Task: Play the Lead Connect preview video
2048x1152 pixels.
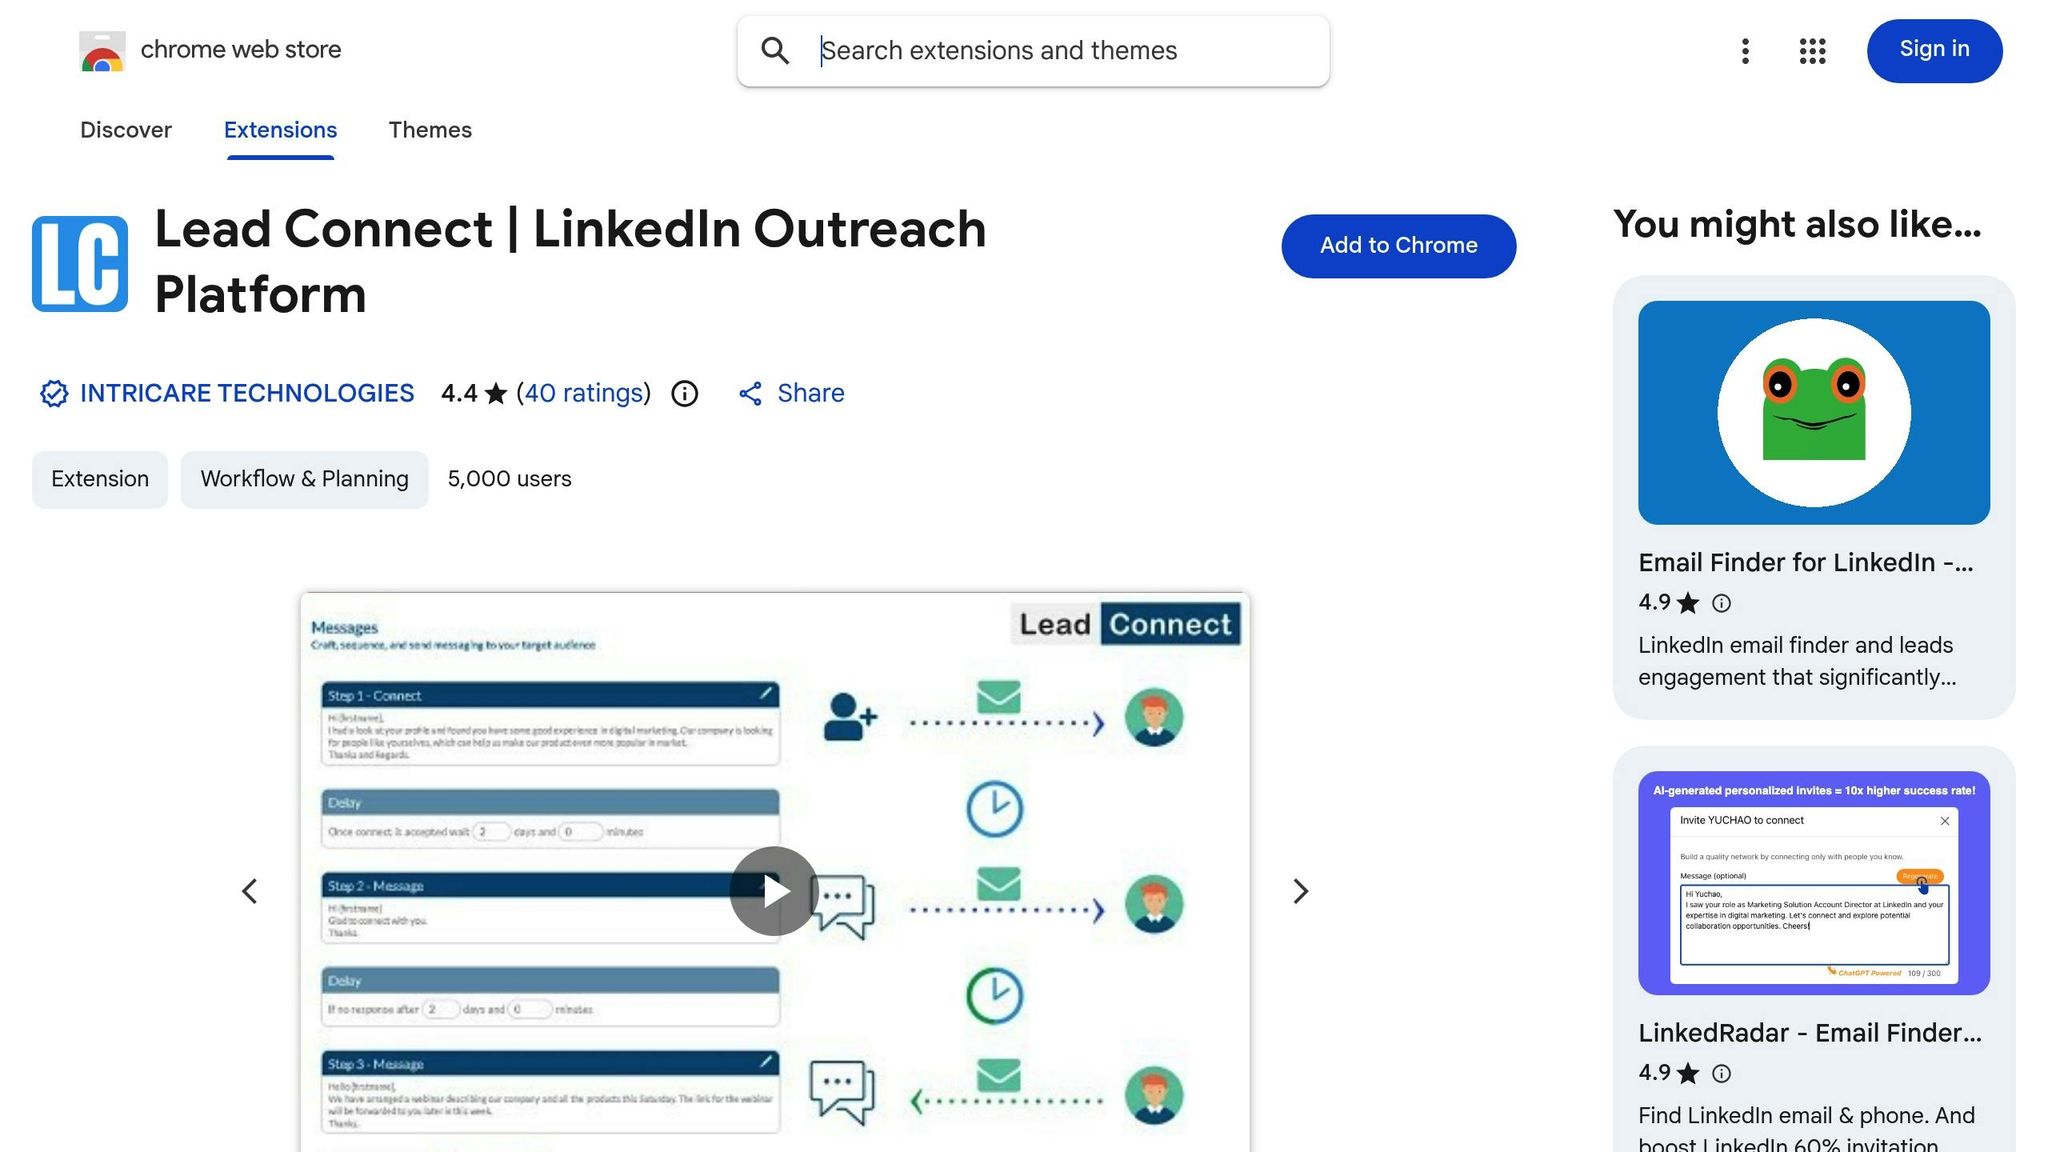Action: coord(773,890)
